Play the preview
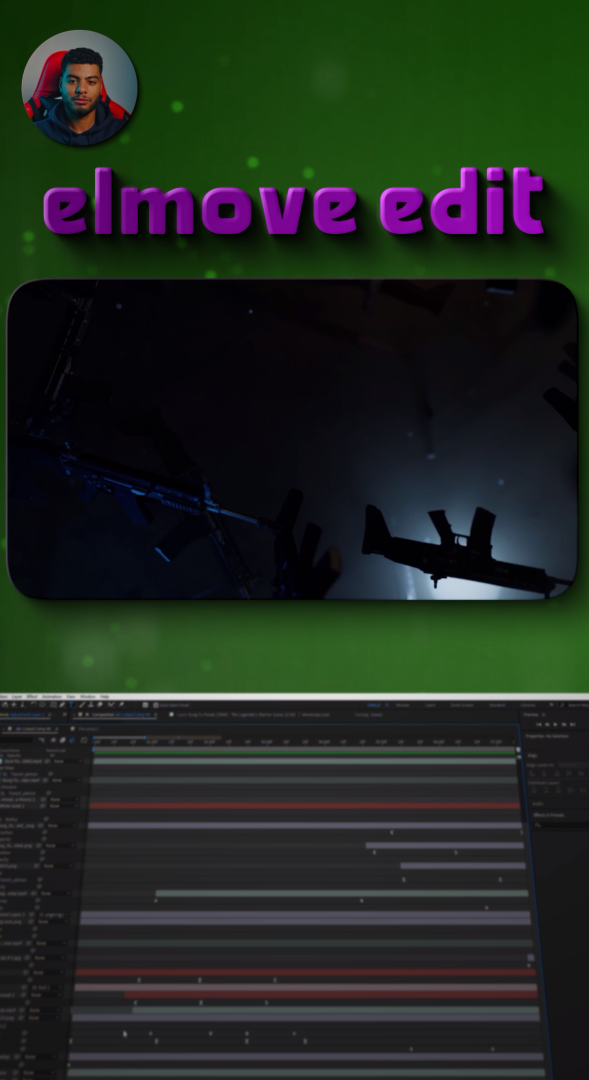This screenshot has width=589, height=1080. [x=555, y=724]
